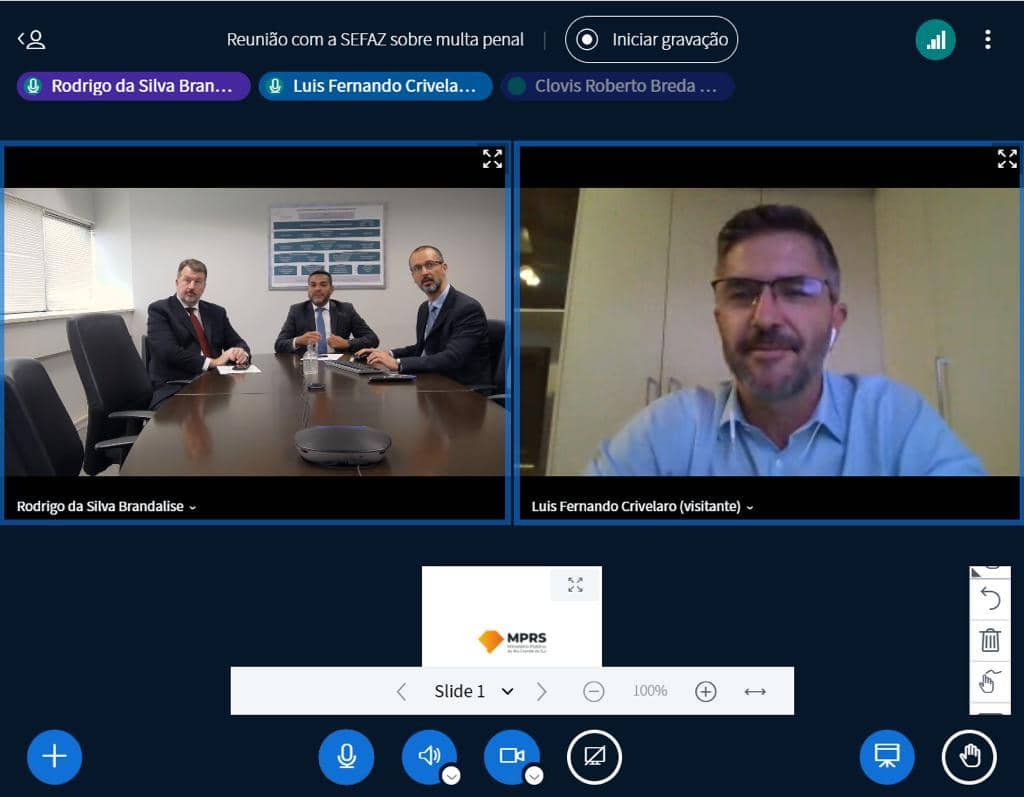This screenshot has width=1024, height=797.
Task: Zoom in the presentation slide
Action: click(706, 691)
